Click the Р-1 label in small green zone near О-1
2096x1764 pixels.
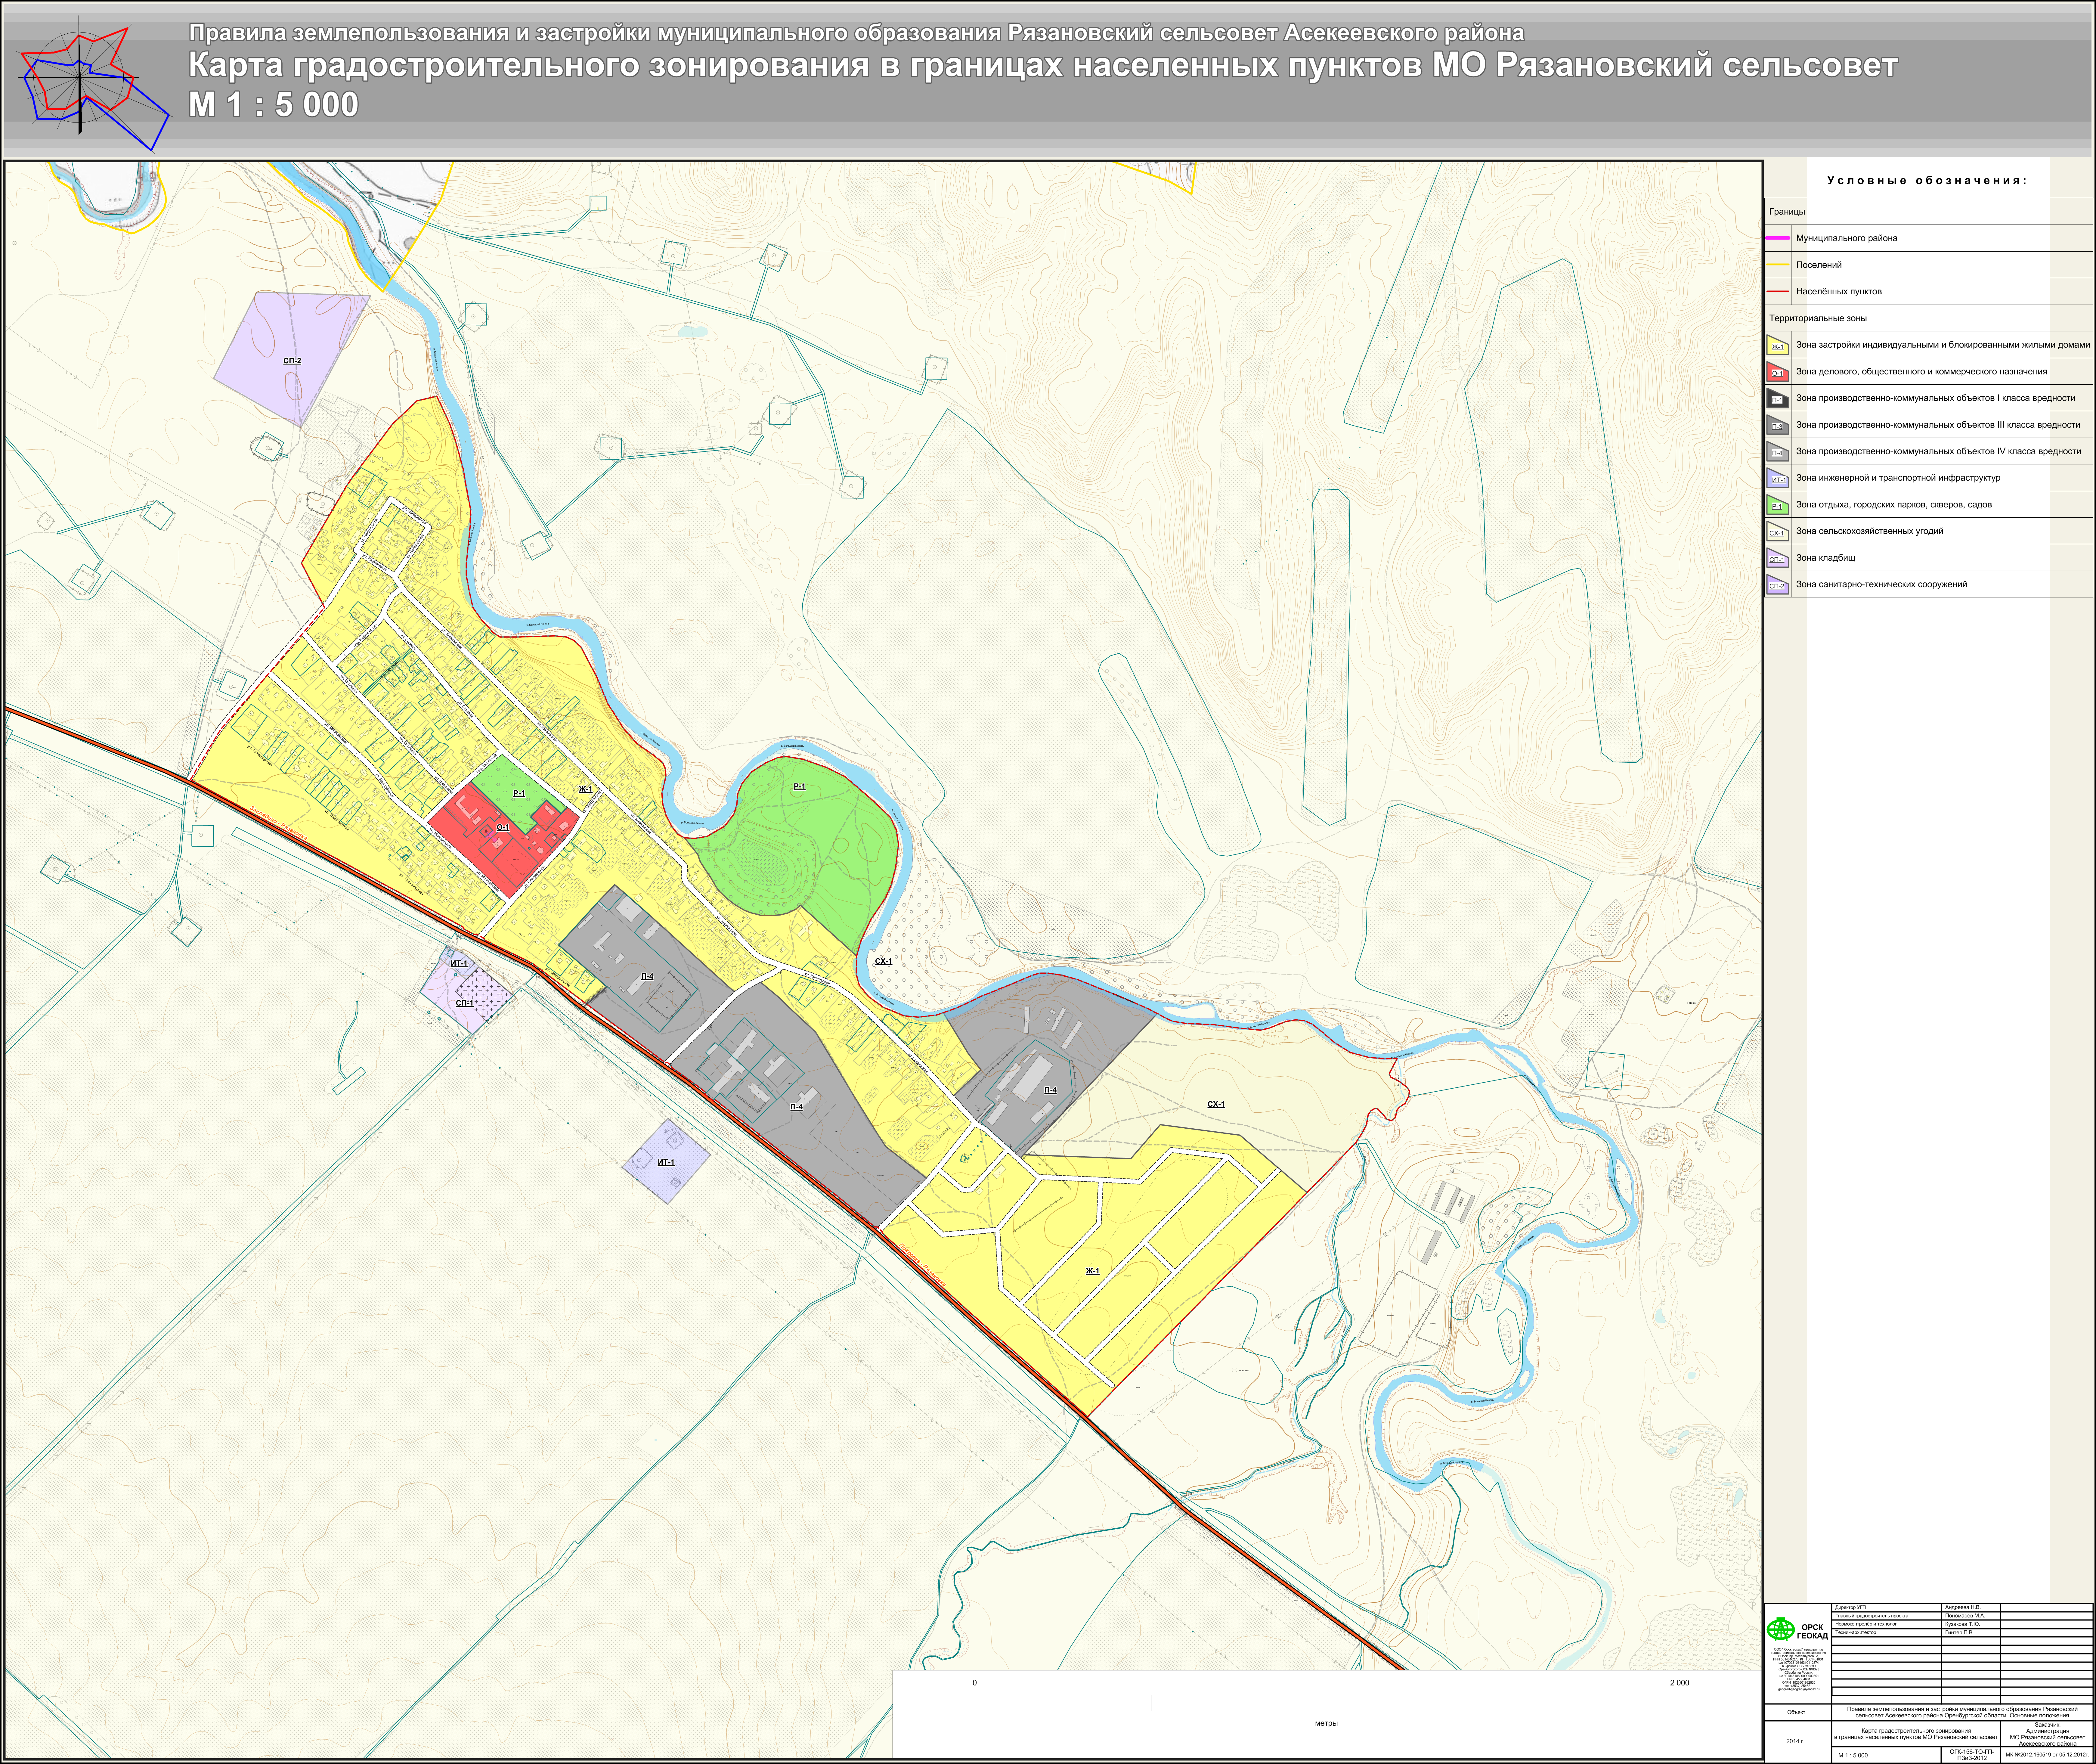[519, 794]
